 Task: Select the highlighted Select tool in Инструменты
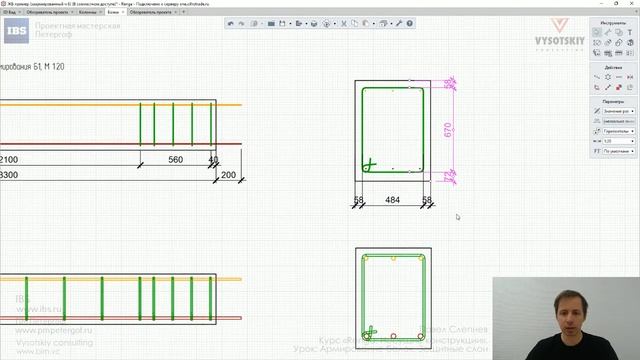597,32
